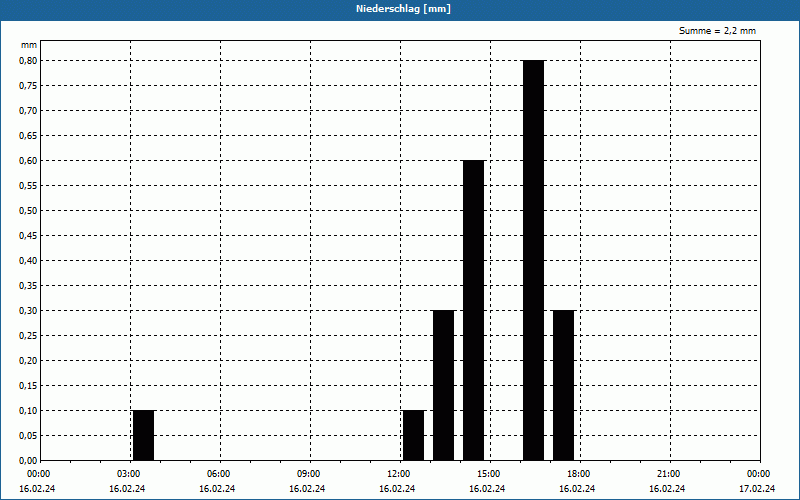The width and height of the screenshot is (800, 500).
Task: Click the 0,55 y-axis label
Action: pos(28,186)
